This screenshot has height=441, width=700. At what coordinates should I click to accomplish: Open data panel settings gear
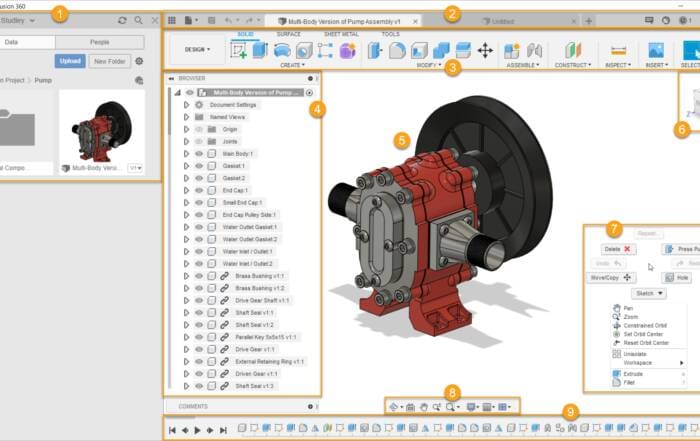tap(139, 61)
